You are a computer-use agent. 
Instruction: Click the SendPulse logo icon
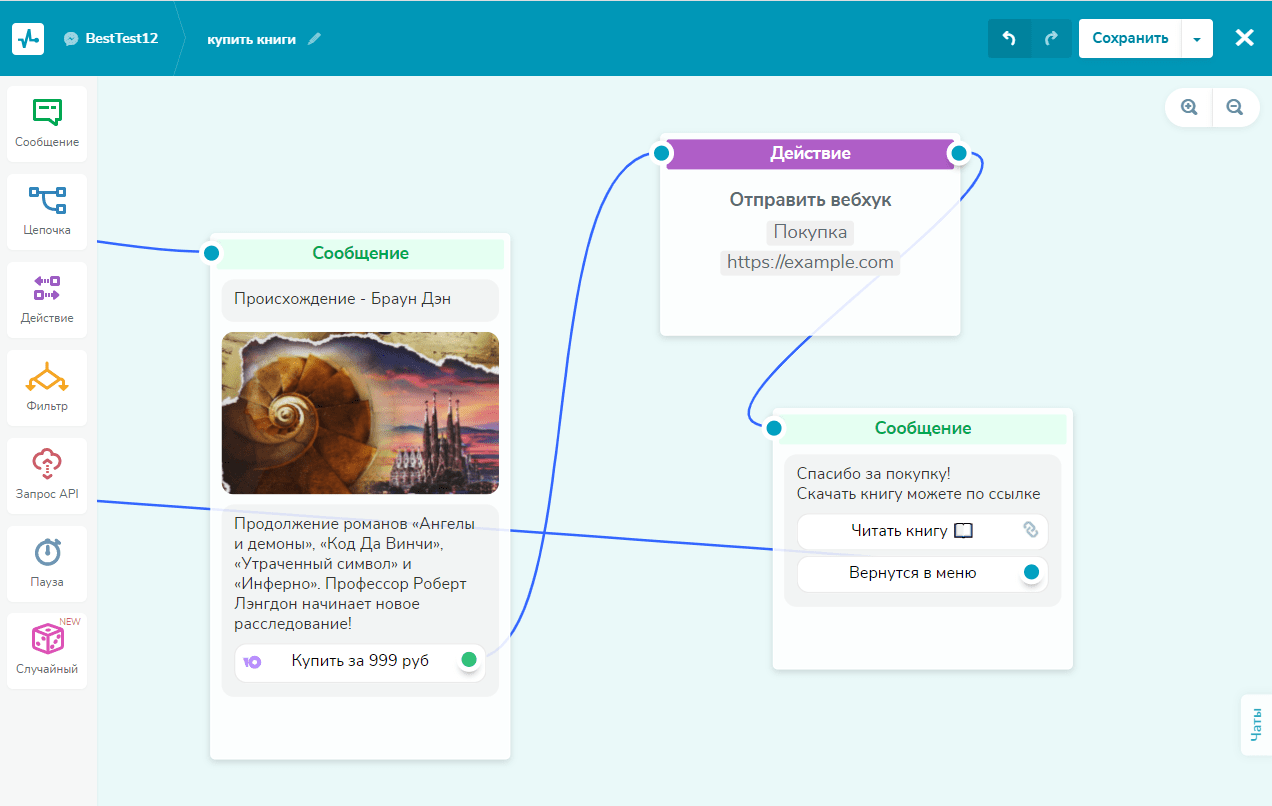tap(28, 38)
